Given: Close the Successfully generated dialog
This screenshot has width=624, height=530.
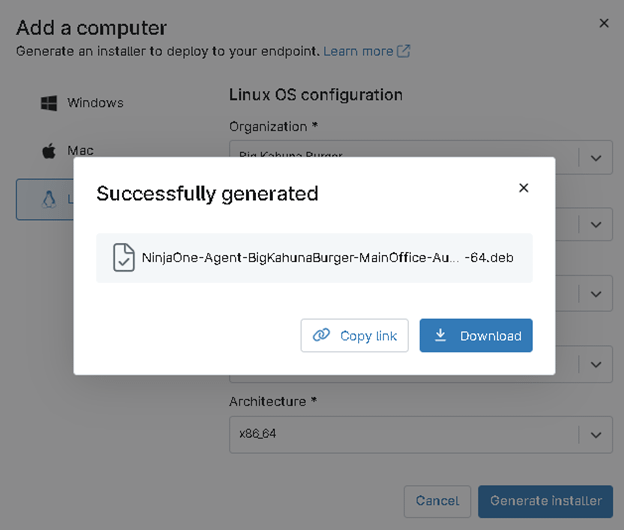Looking at the screenshot, I should point(523,188).
